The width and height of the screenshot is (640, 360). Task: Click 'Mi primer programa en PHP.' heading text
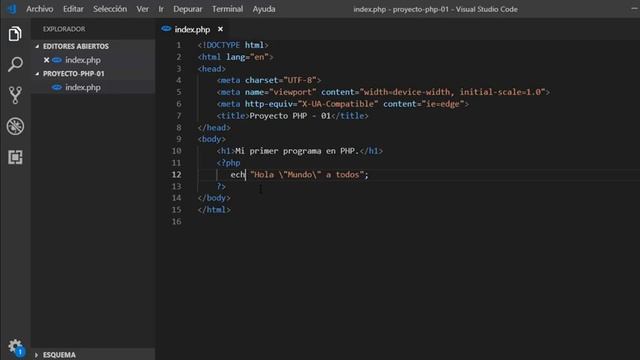tap(297, 151)
